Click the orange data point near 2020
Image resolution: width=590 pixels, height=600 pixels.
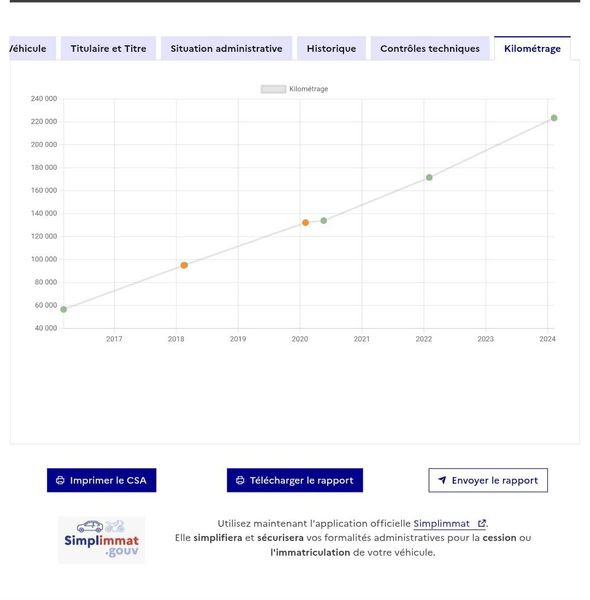(305, 223)
